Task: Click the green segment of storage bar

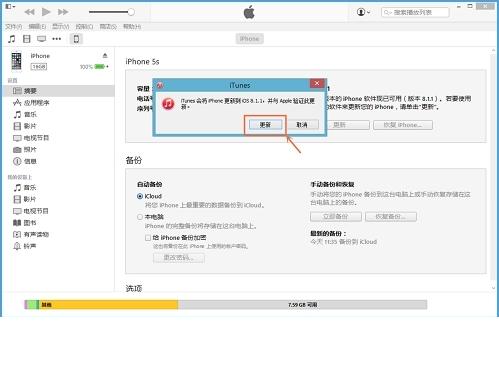Action: click(x=32, y=304)
